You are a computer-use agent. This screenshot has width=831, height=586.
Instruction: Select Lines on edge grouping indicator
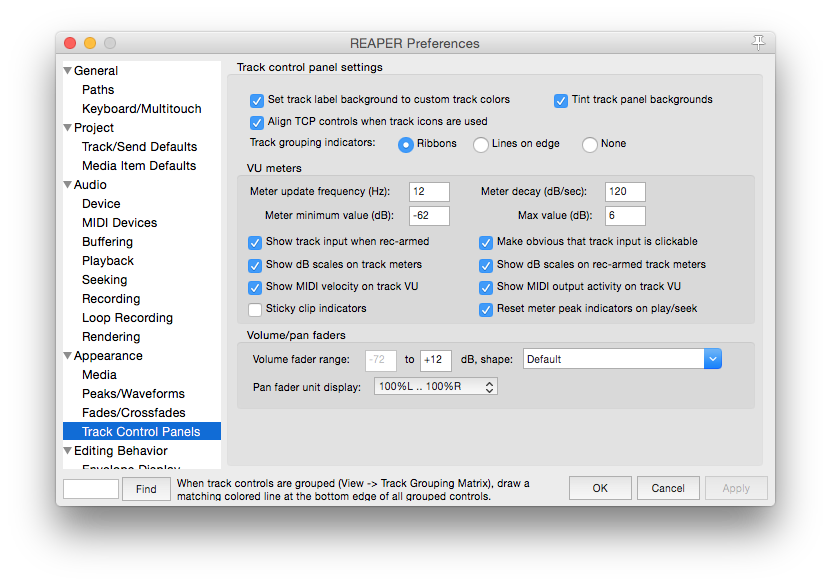481,144
